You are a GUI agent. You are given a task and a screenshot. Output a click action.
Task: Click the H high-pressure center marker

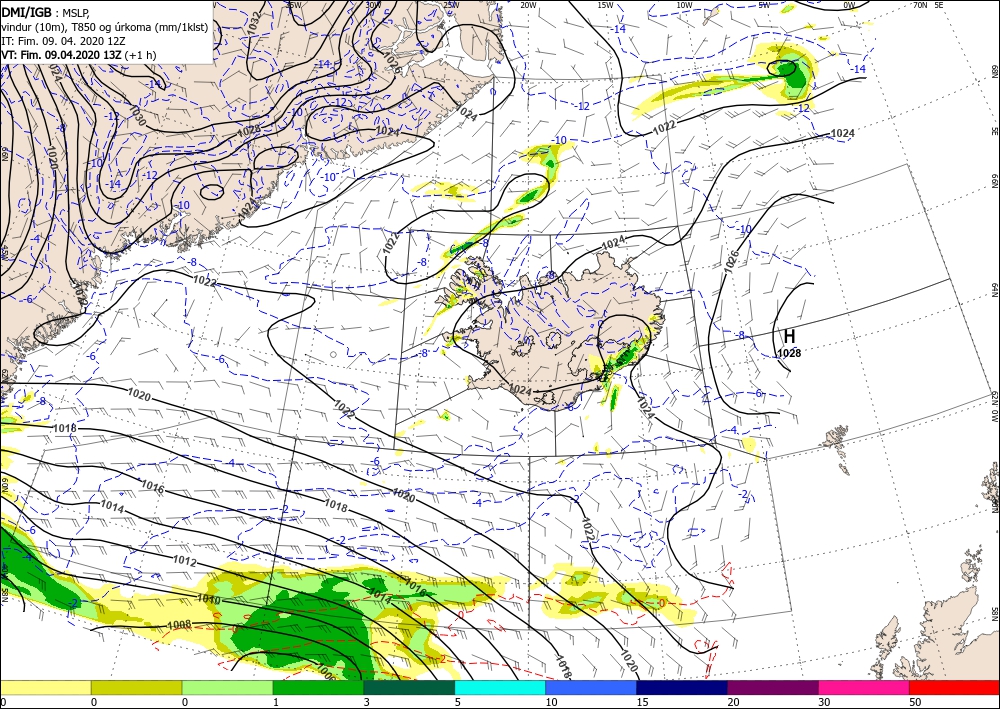(x=790, y=336)
